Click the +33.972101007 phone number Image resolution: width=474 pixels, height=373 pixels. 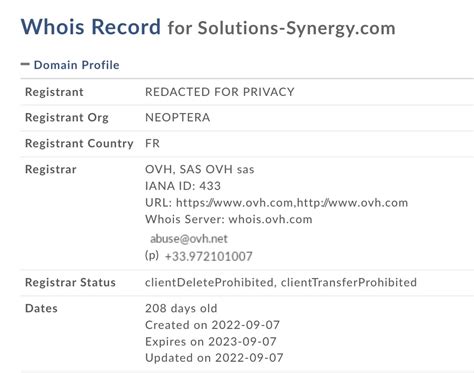(x=209, y=256)
